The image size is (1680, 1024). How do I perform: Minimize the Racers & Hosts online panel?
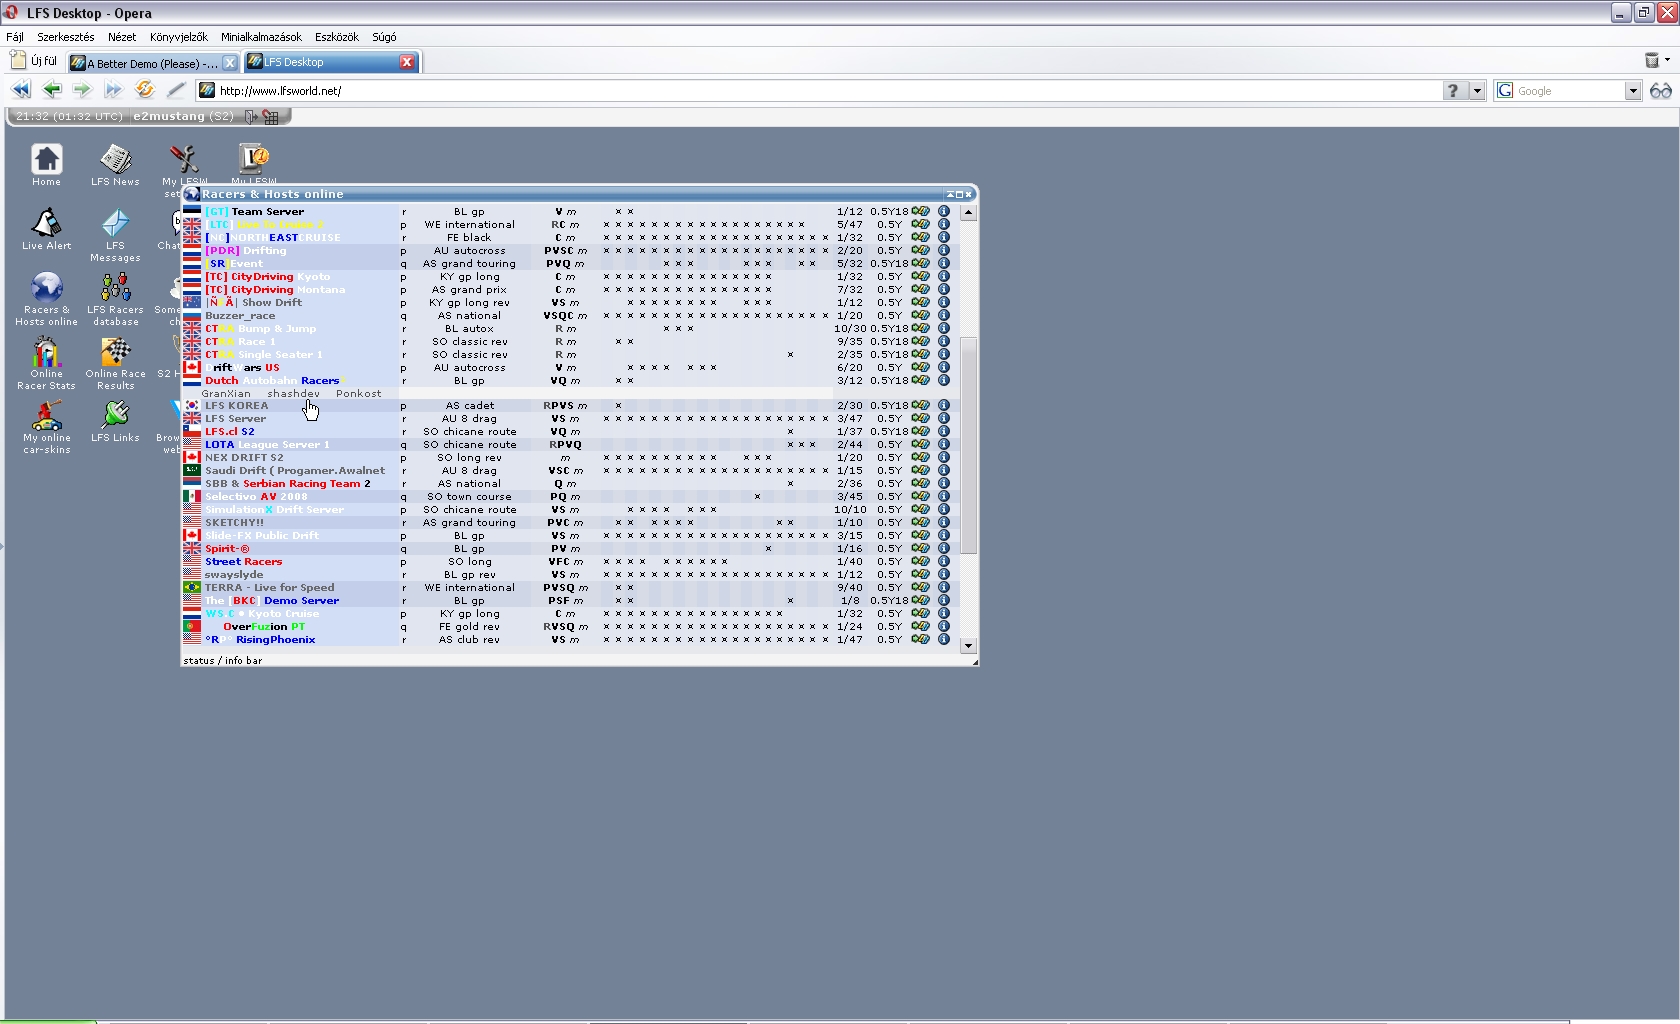[949, 194]
